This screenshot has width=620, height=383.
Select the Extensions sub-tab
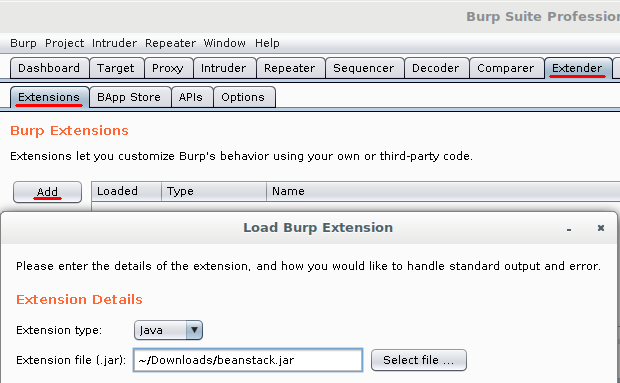pyautogui.click(x=49, y=97)
